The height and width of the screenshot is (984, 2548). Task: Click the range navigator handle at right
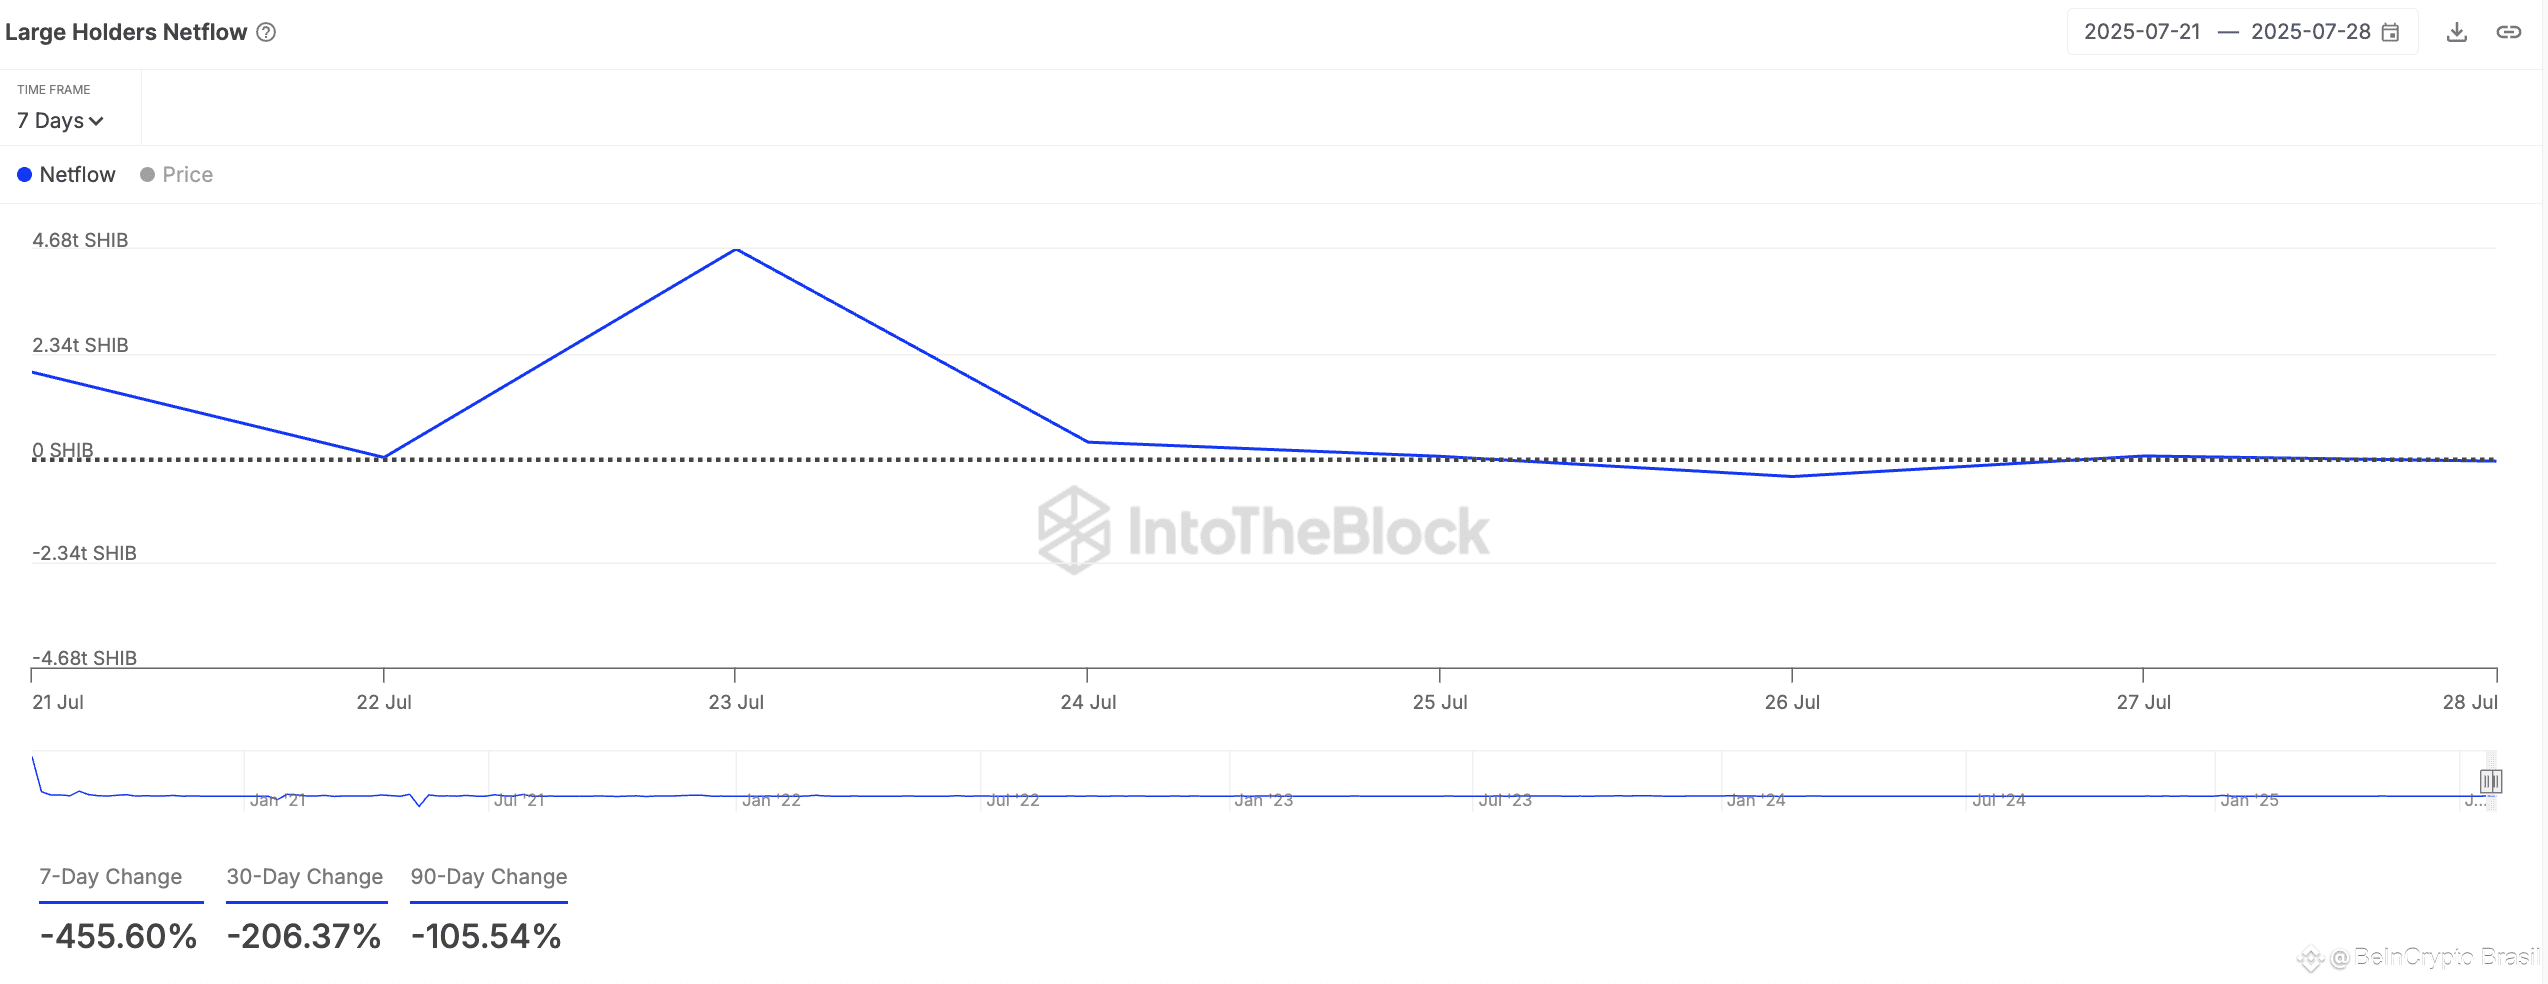click(x=2490, y=781)
